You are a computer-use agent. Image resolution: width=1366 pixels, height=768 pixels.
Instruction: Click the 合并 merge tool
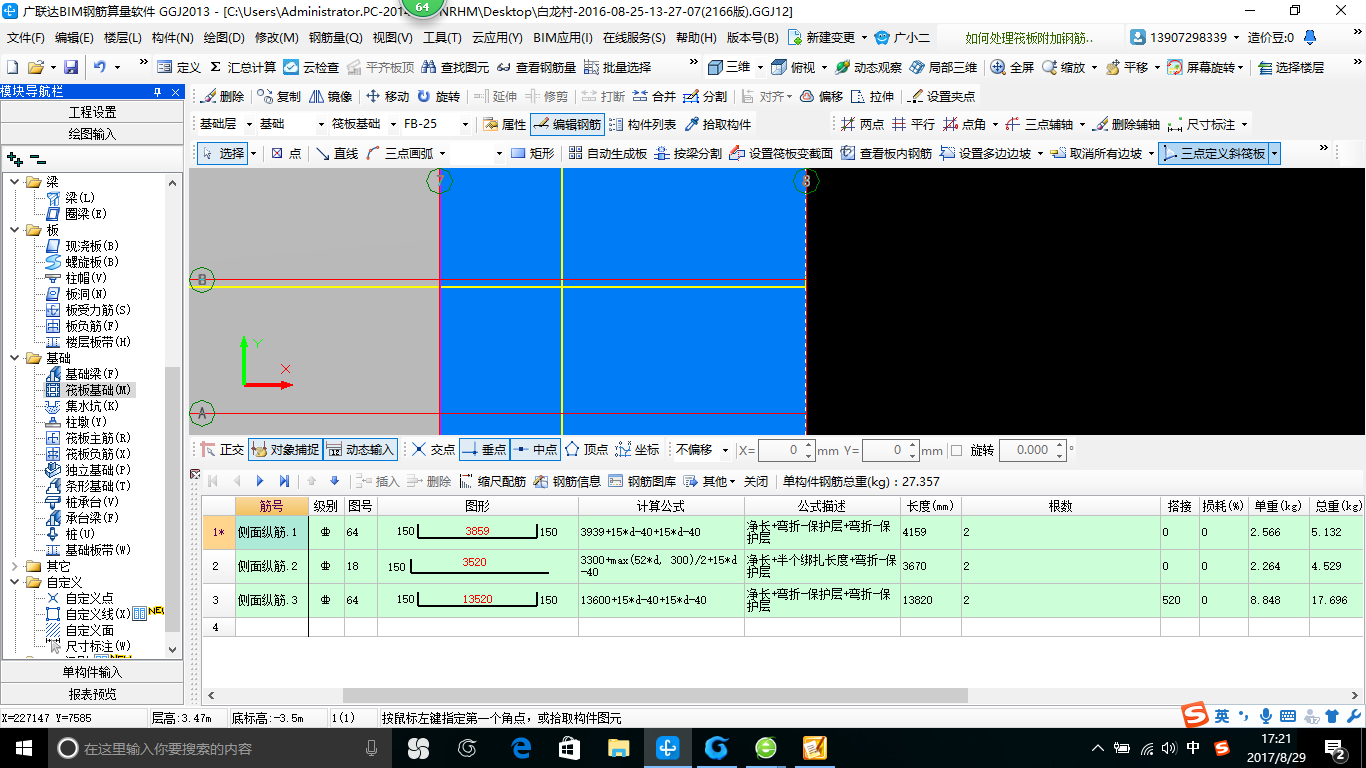click(x=654, y=97)
